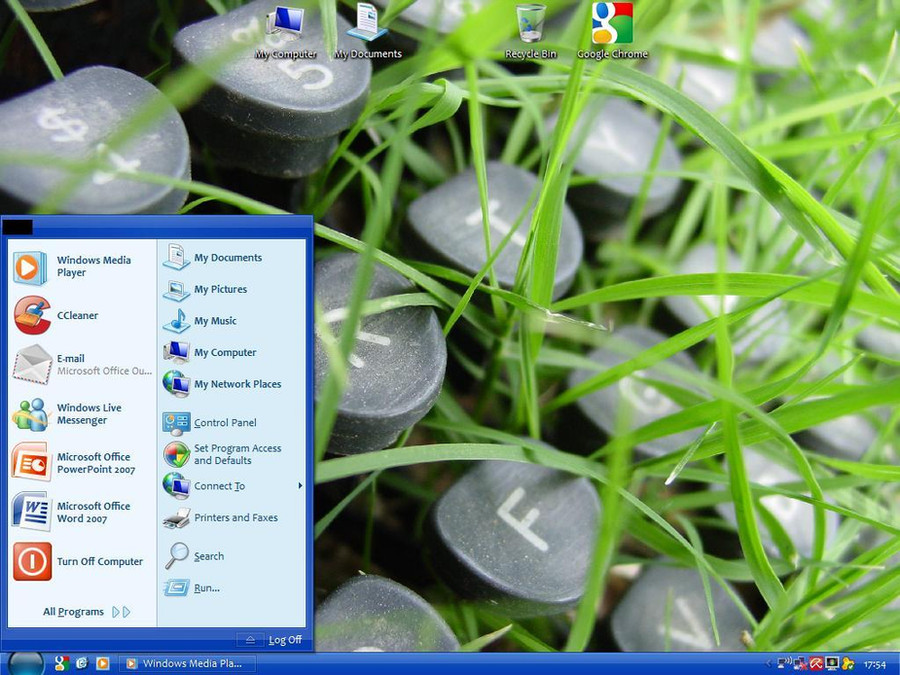Open My Music folder
Image resolution: width=900 pixels, height=675 pixels.
click(232, 321)
